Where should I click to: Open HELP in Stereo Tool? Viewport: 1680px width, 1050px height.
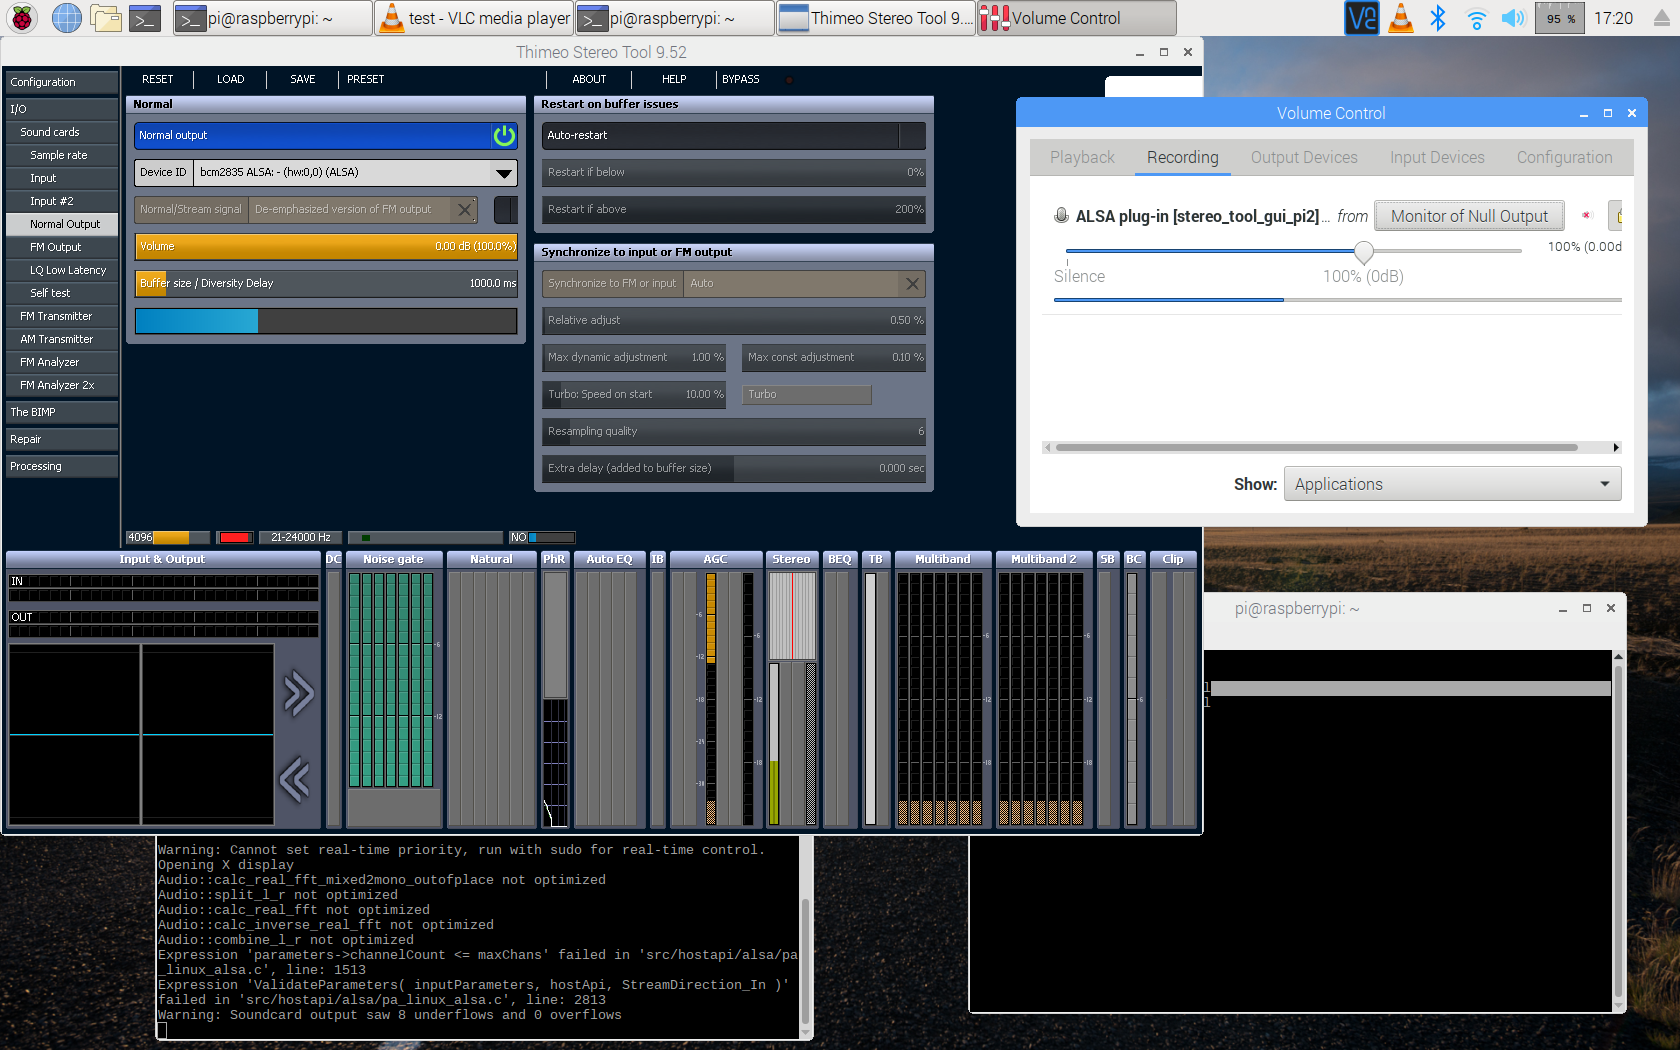click(673, 79)
